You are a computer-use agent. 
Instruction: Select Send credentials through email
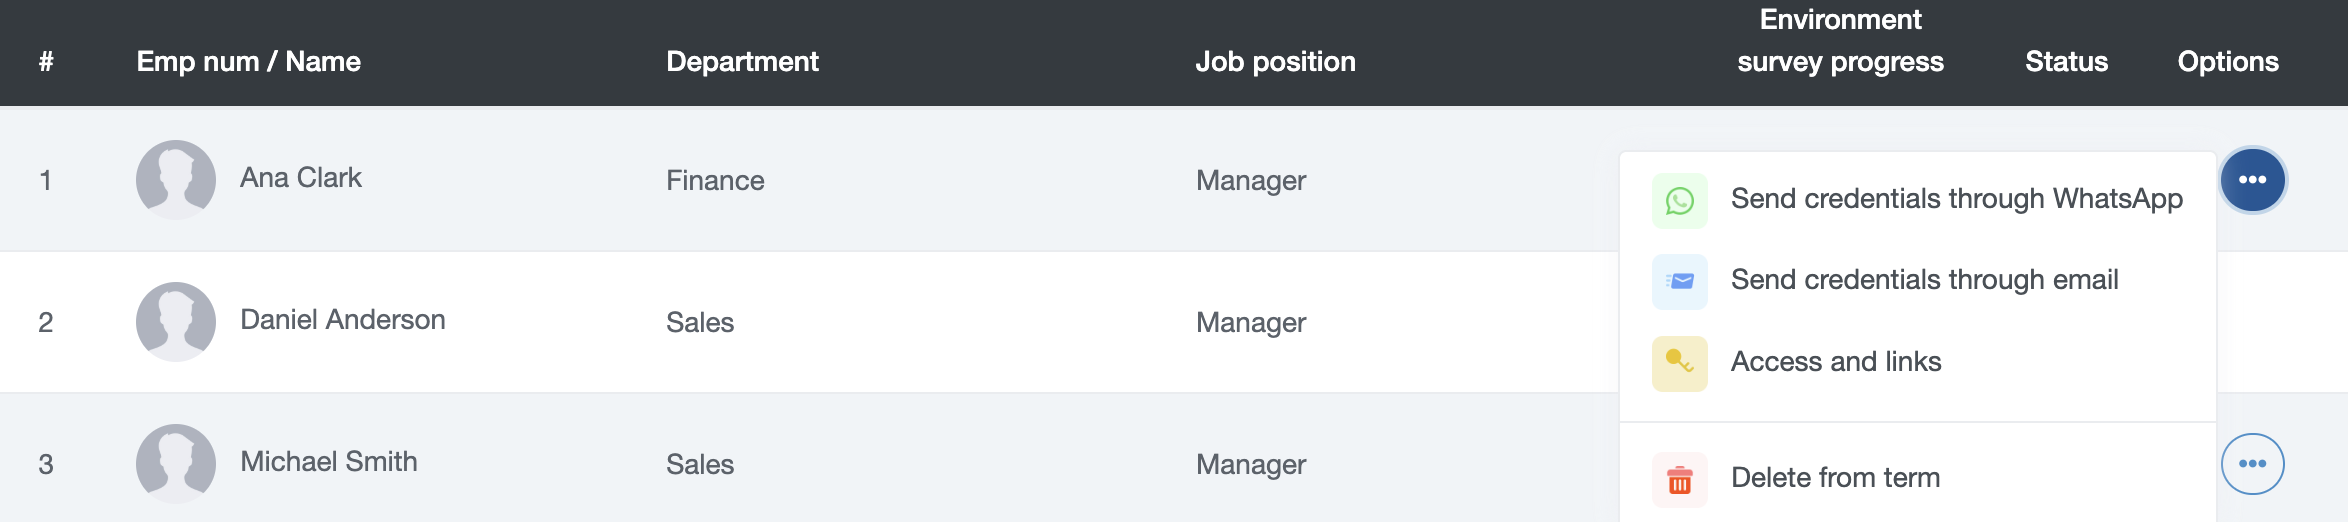[x=1925, y=280]
